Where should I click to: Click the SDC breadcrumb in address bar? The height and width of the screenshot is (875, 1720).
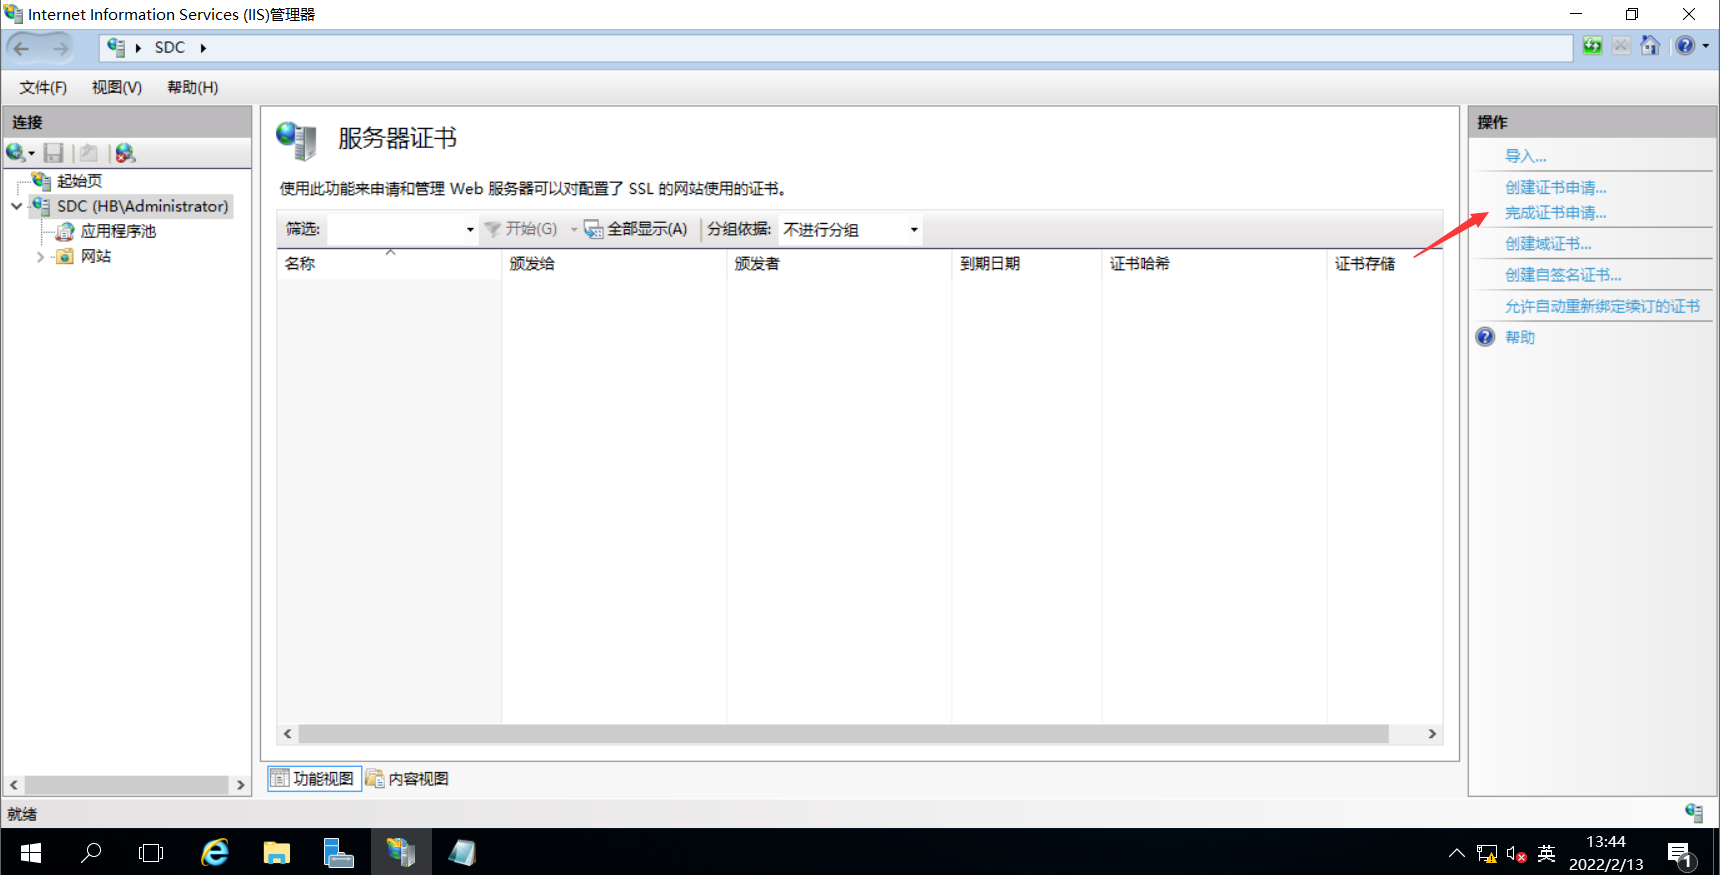point(170,47)
